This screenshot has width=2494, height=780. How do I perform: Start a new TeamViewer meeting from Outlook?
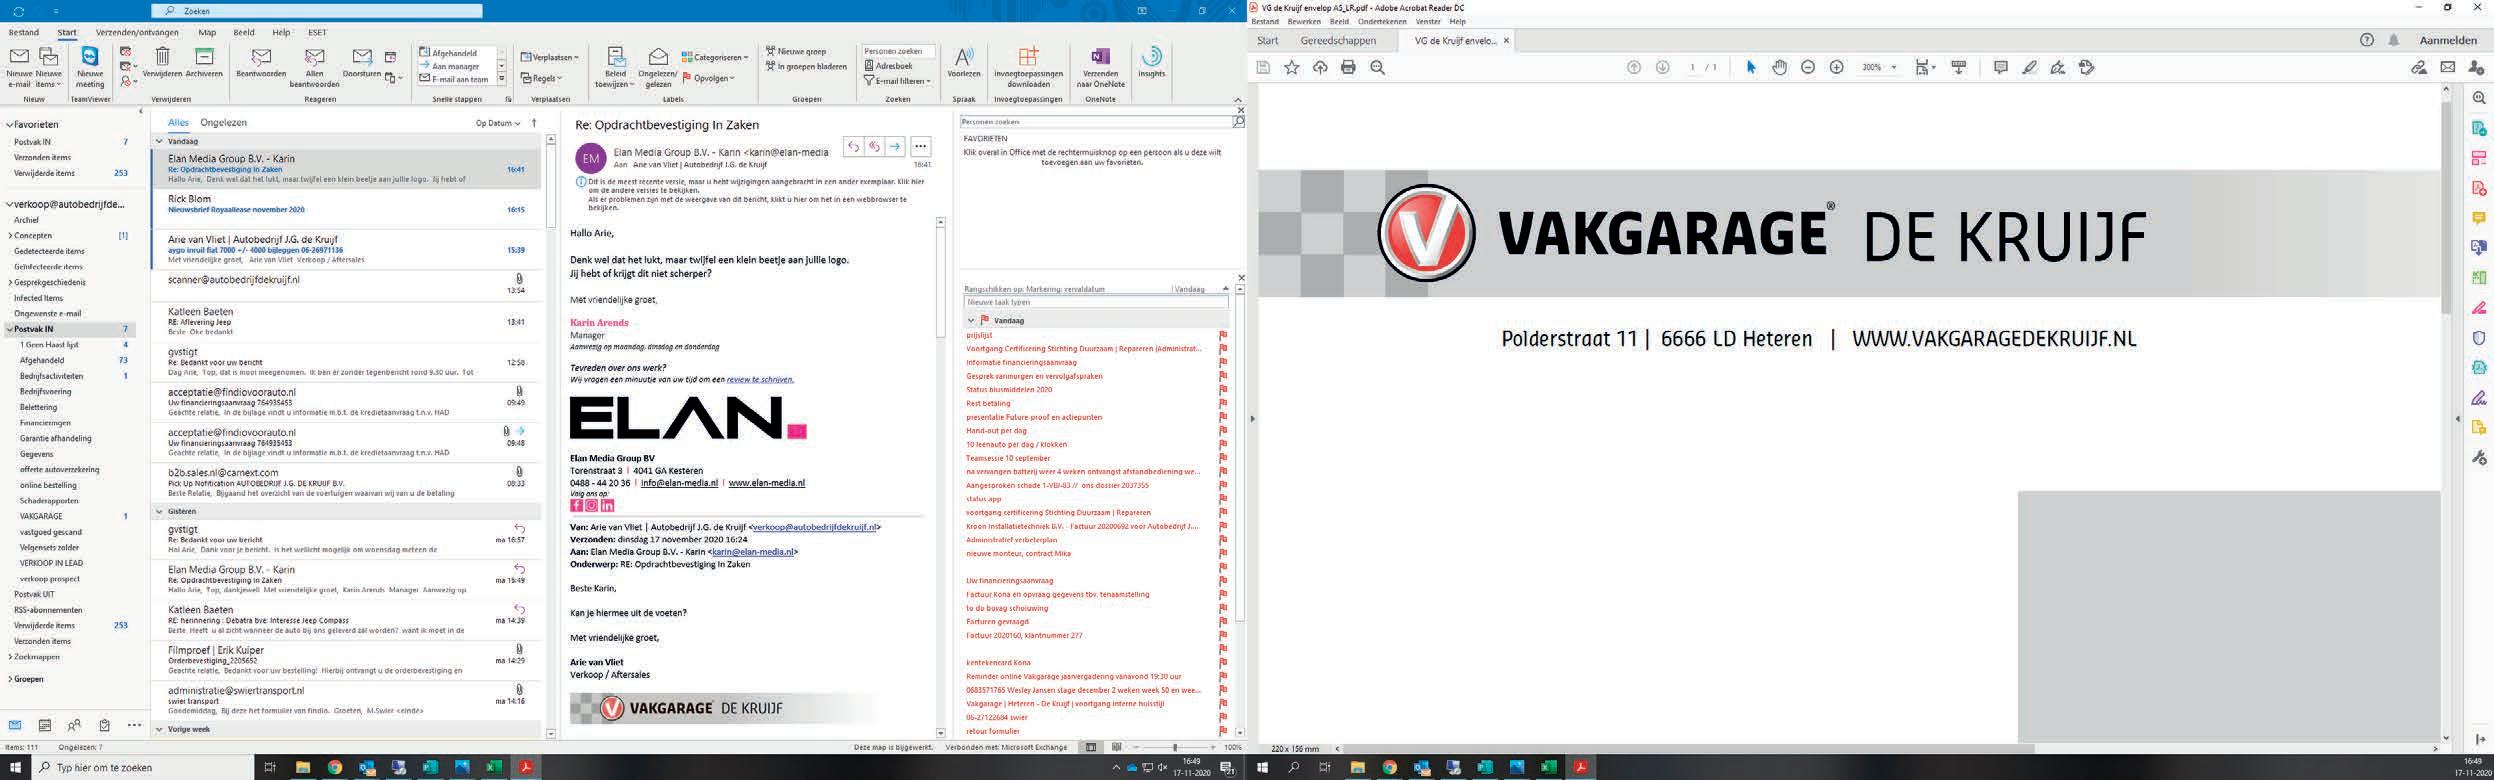point(89,67)
